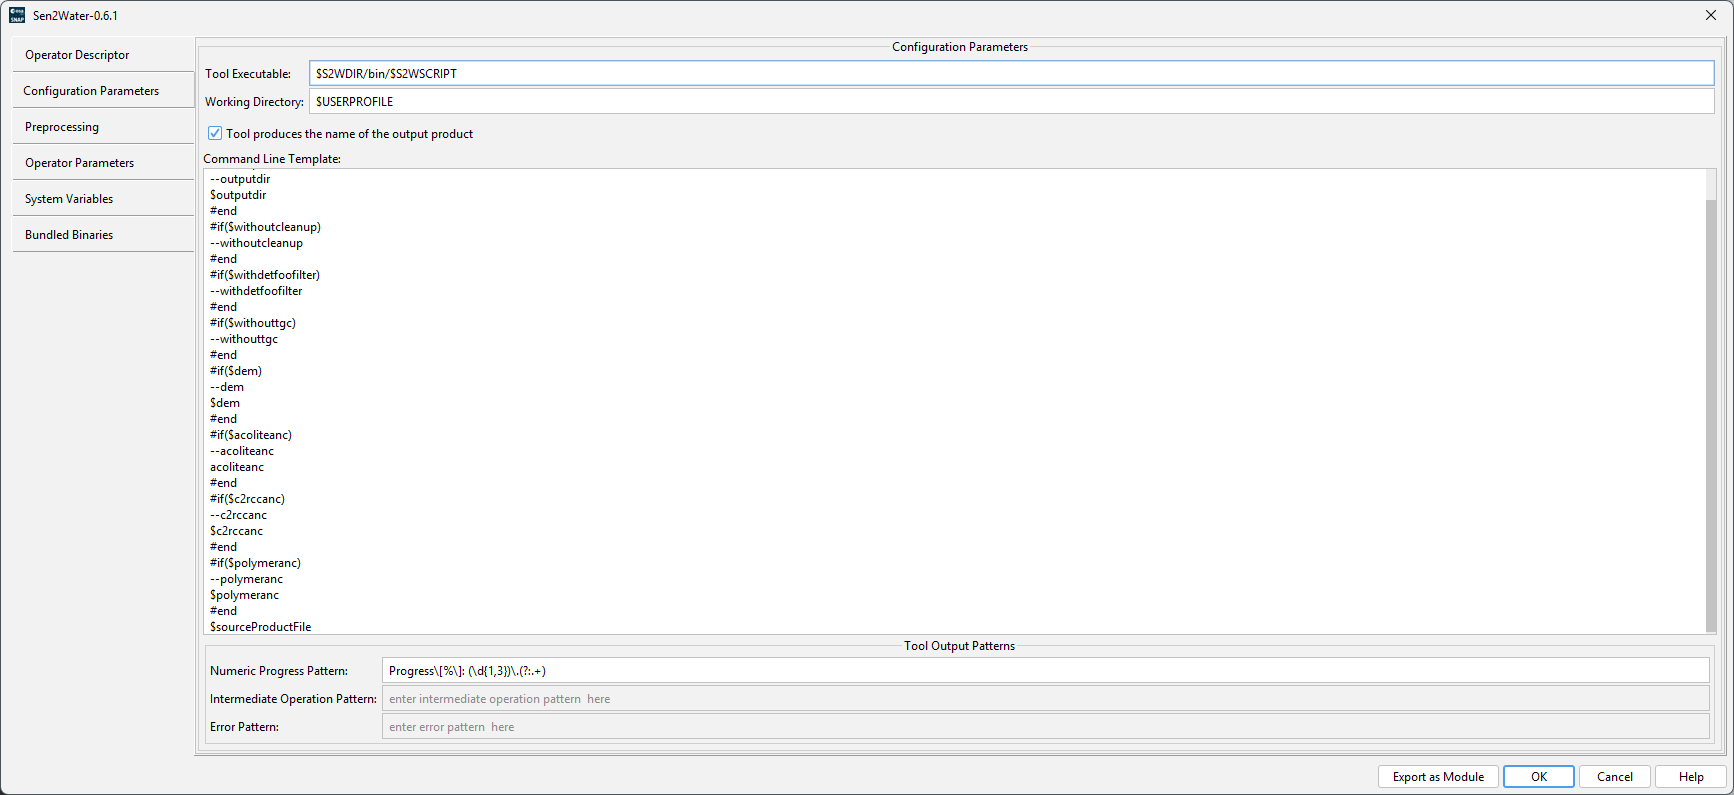This screenshot has width=1734, height=795.
Task: Click the Tool Executable input field
Action: [1011, 73]
